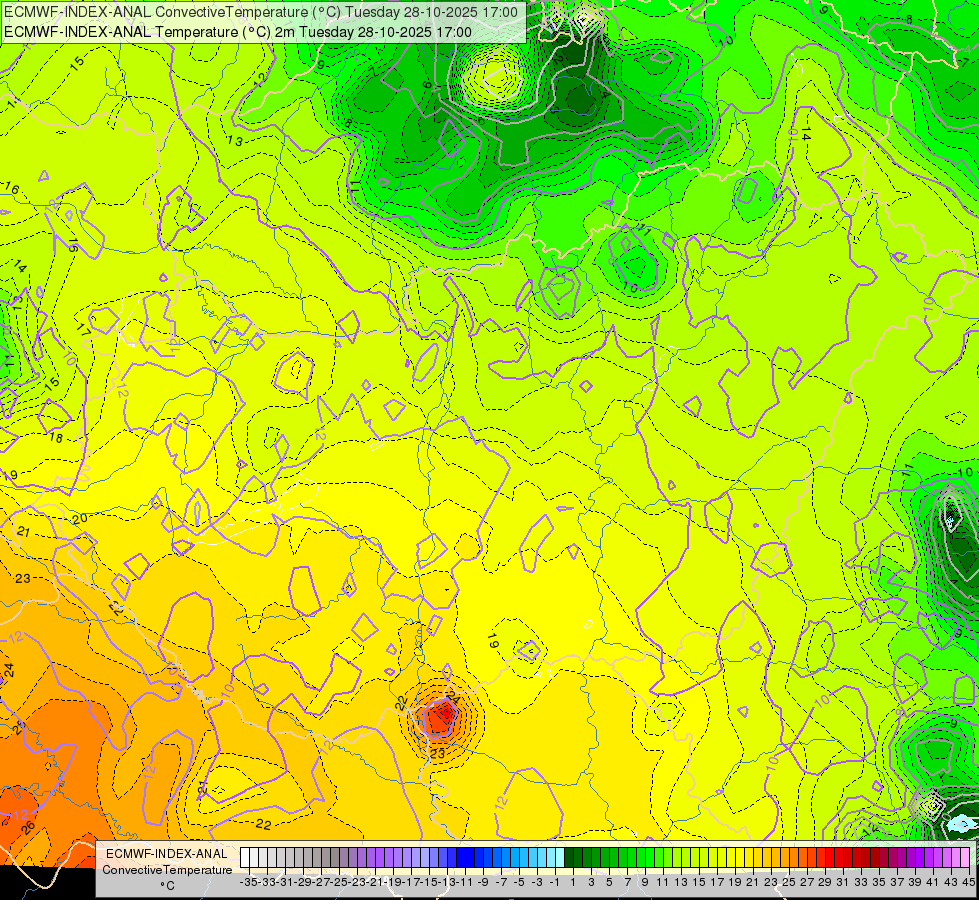This screenshot has width=979, height=900.
Task: Click the Temperature (°C) 2m title line
Action: tap(238, 32)
